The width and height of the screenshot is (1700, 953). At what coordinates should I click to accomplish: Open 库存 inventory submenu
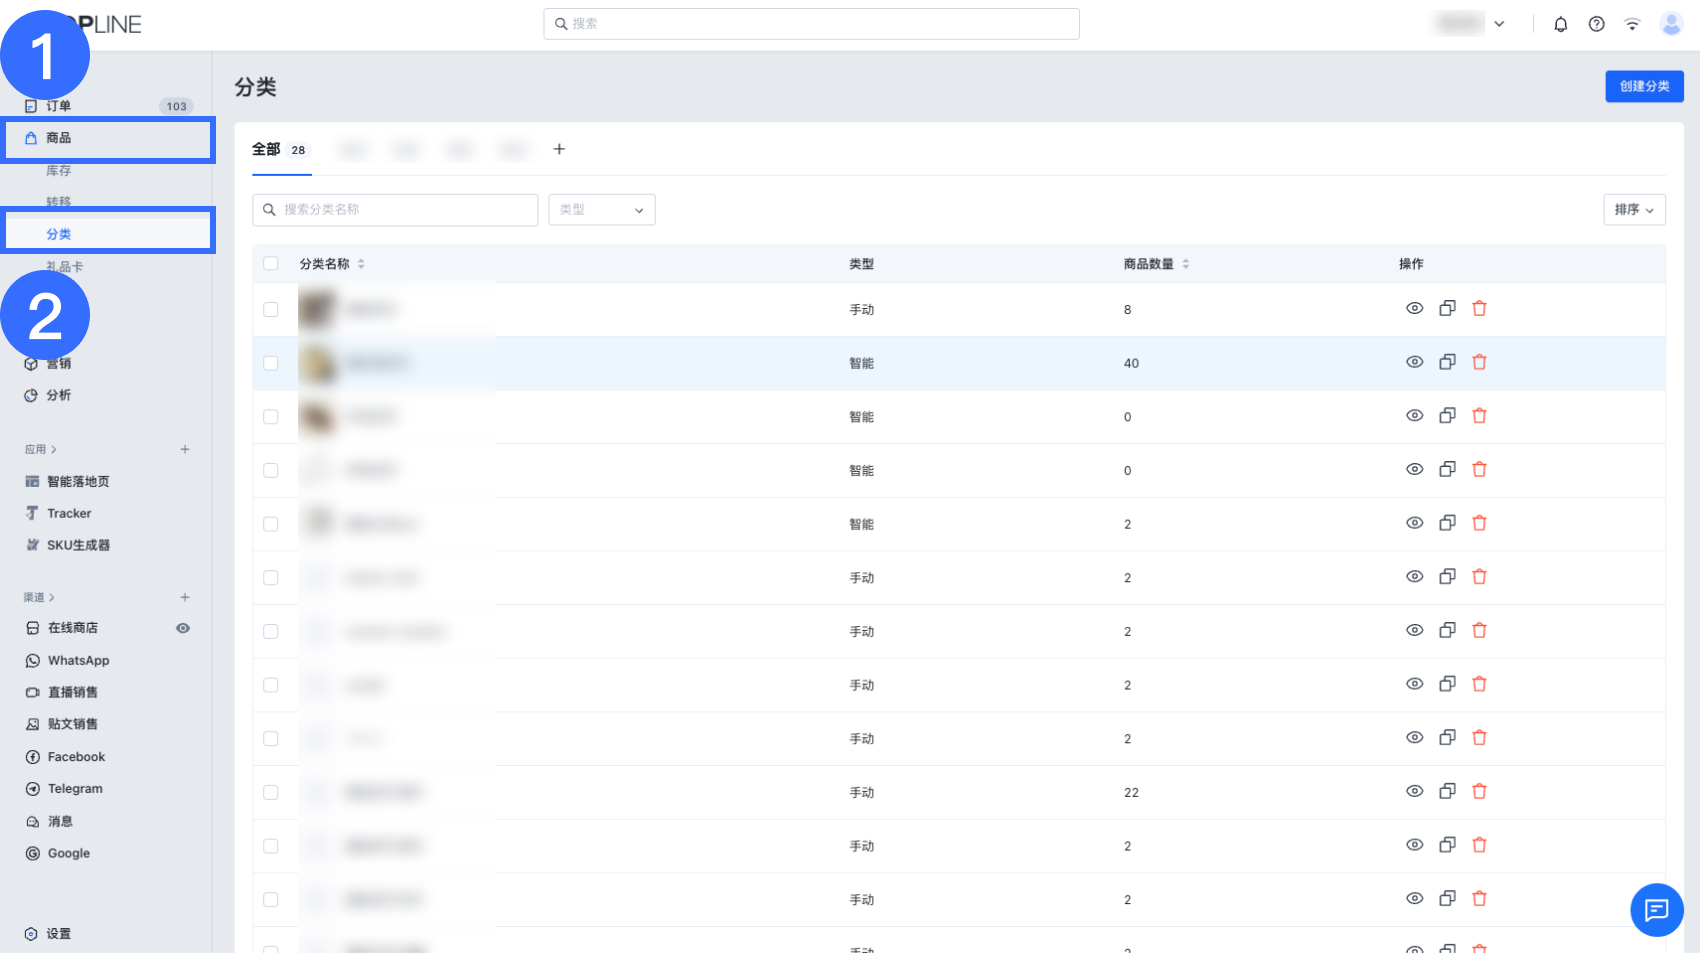coord(58,171)
